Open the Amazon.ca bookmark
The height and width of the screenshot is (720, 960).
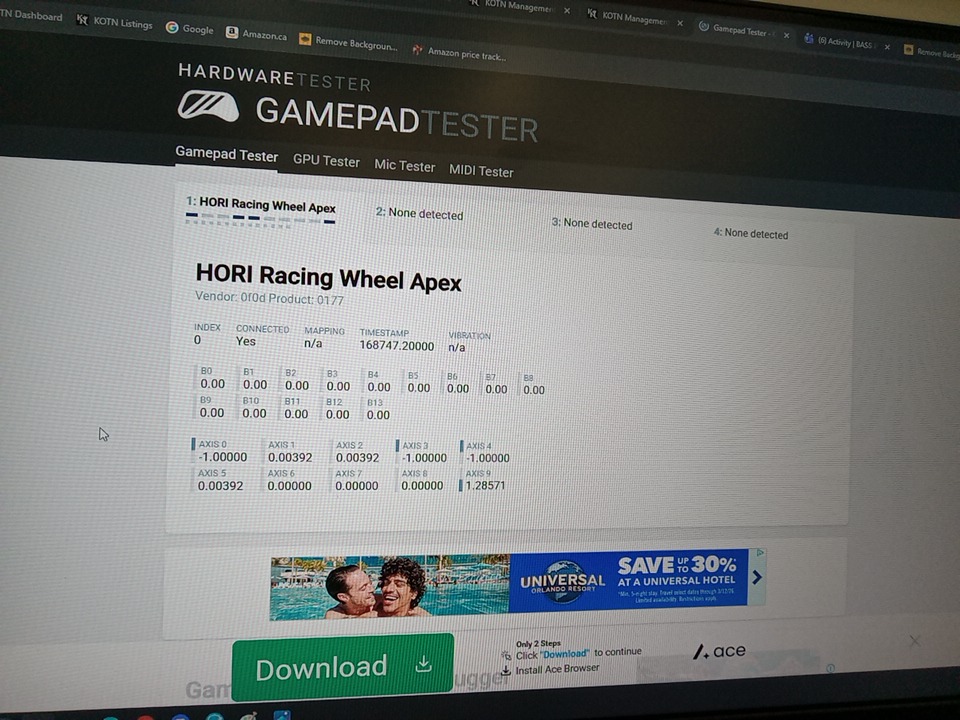(256, 34)
